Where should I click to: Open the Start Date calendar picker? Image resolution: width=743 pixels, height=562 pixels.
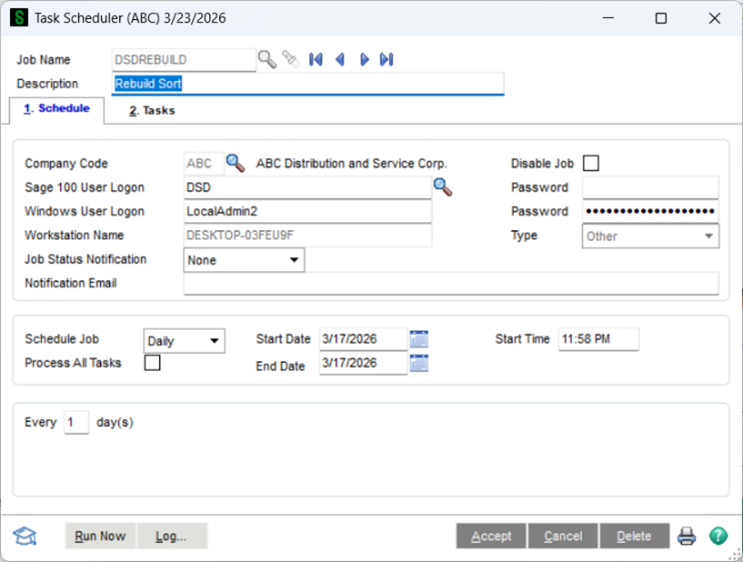click(x=419, y=339)
